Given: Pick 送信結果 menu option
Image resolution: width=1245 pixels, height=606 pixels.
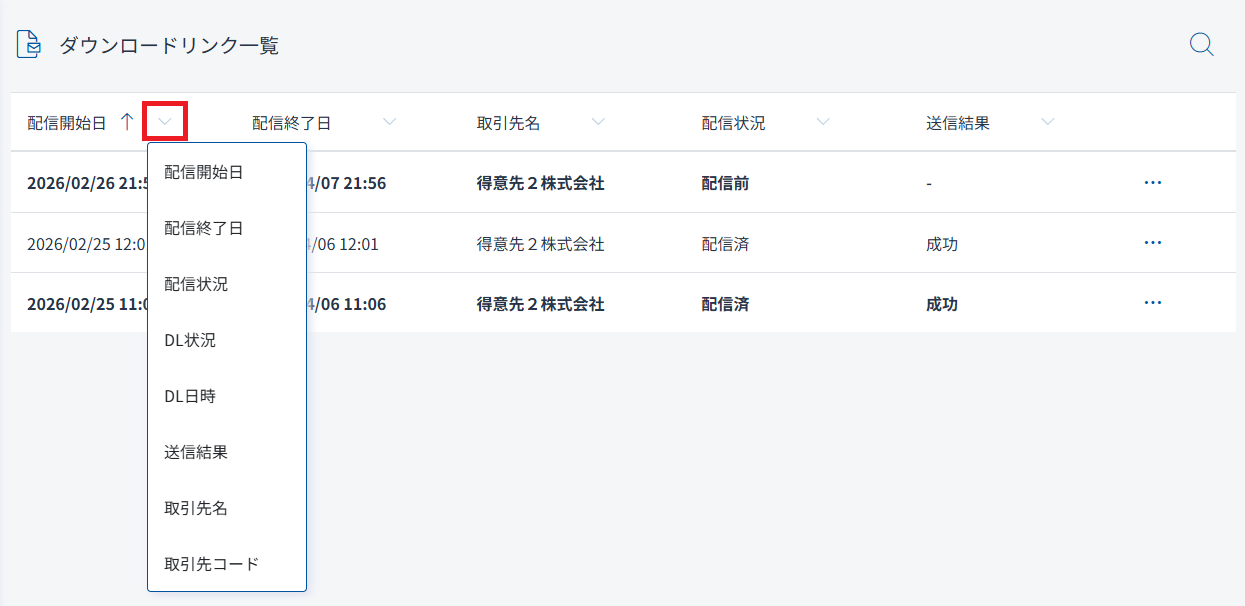Looking at the screenshot, I should coord(196,452).
